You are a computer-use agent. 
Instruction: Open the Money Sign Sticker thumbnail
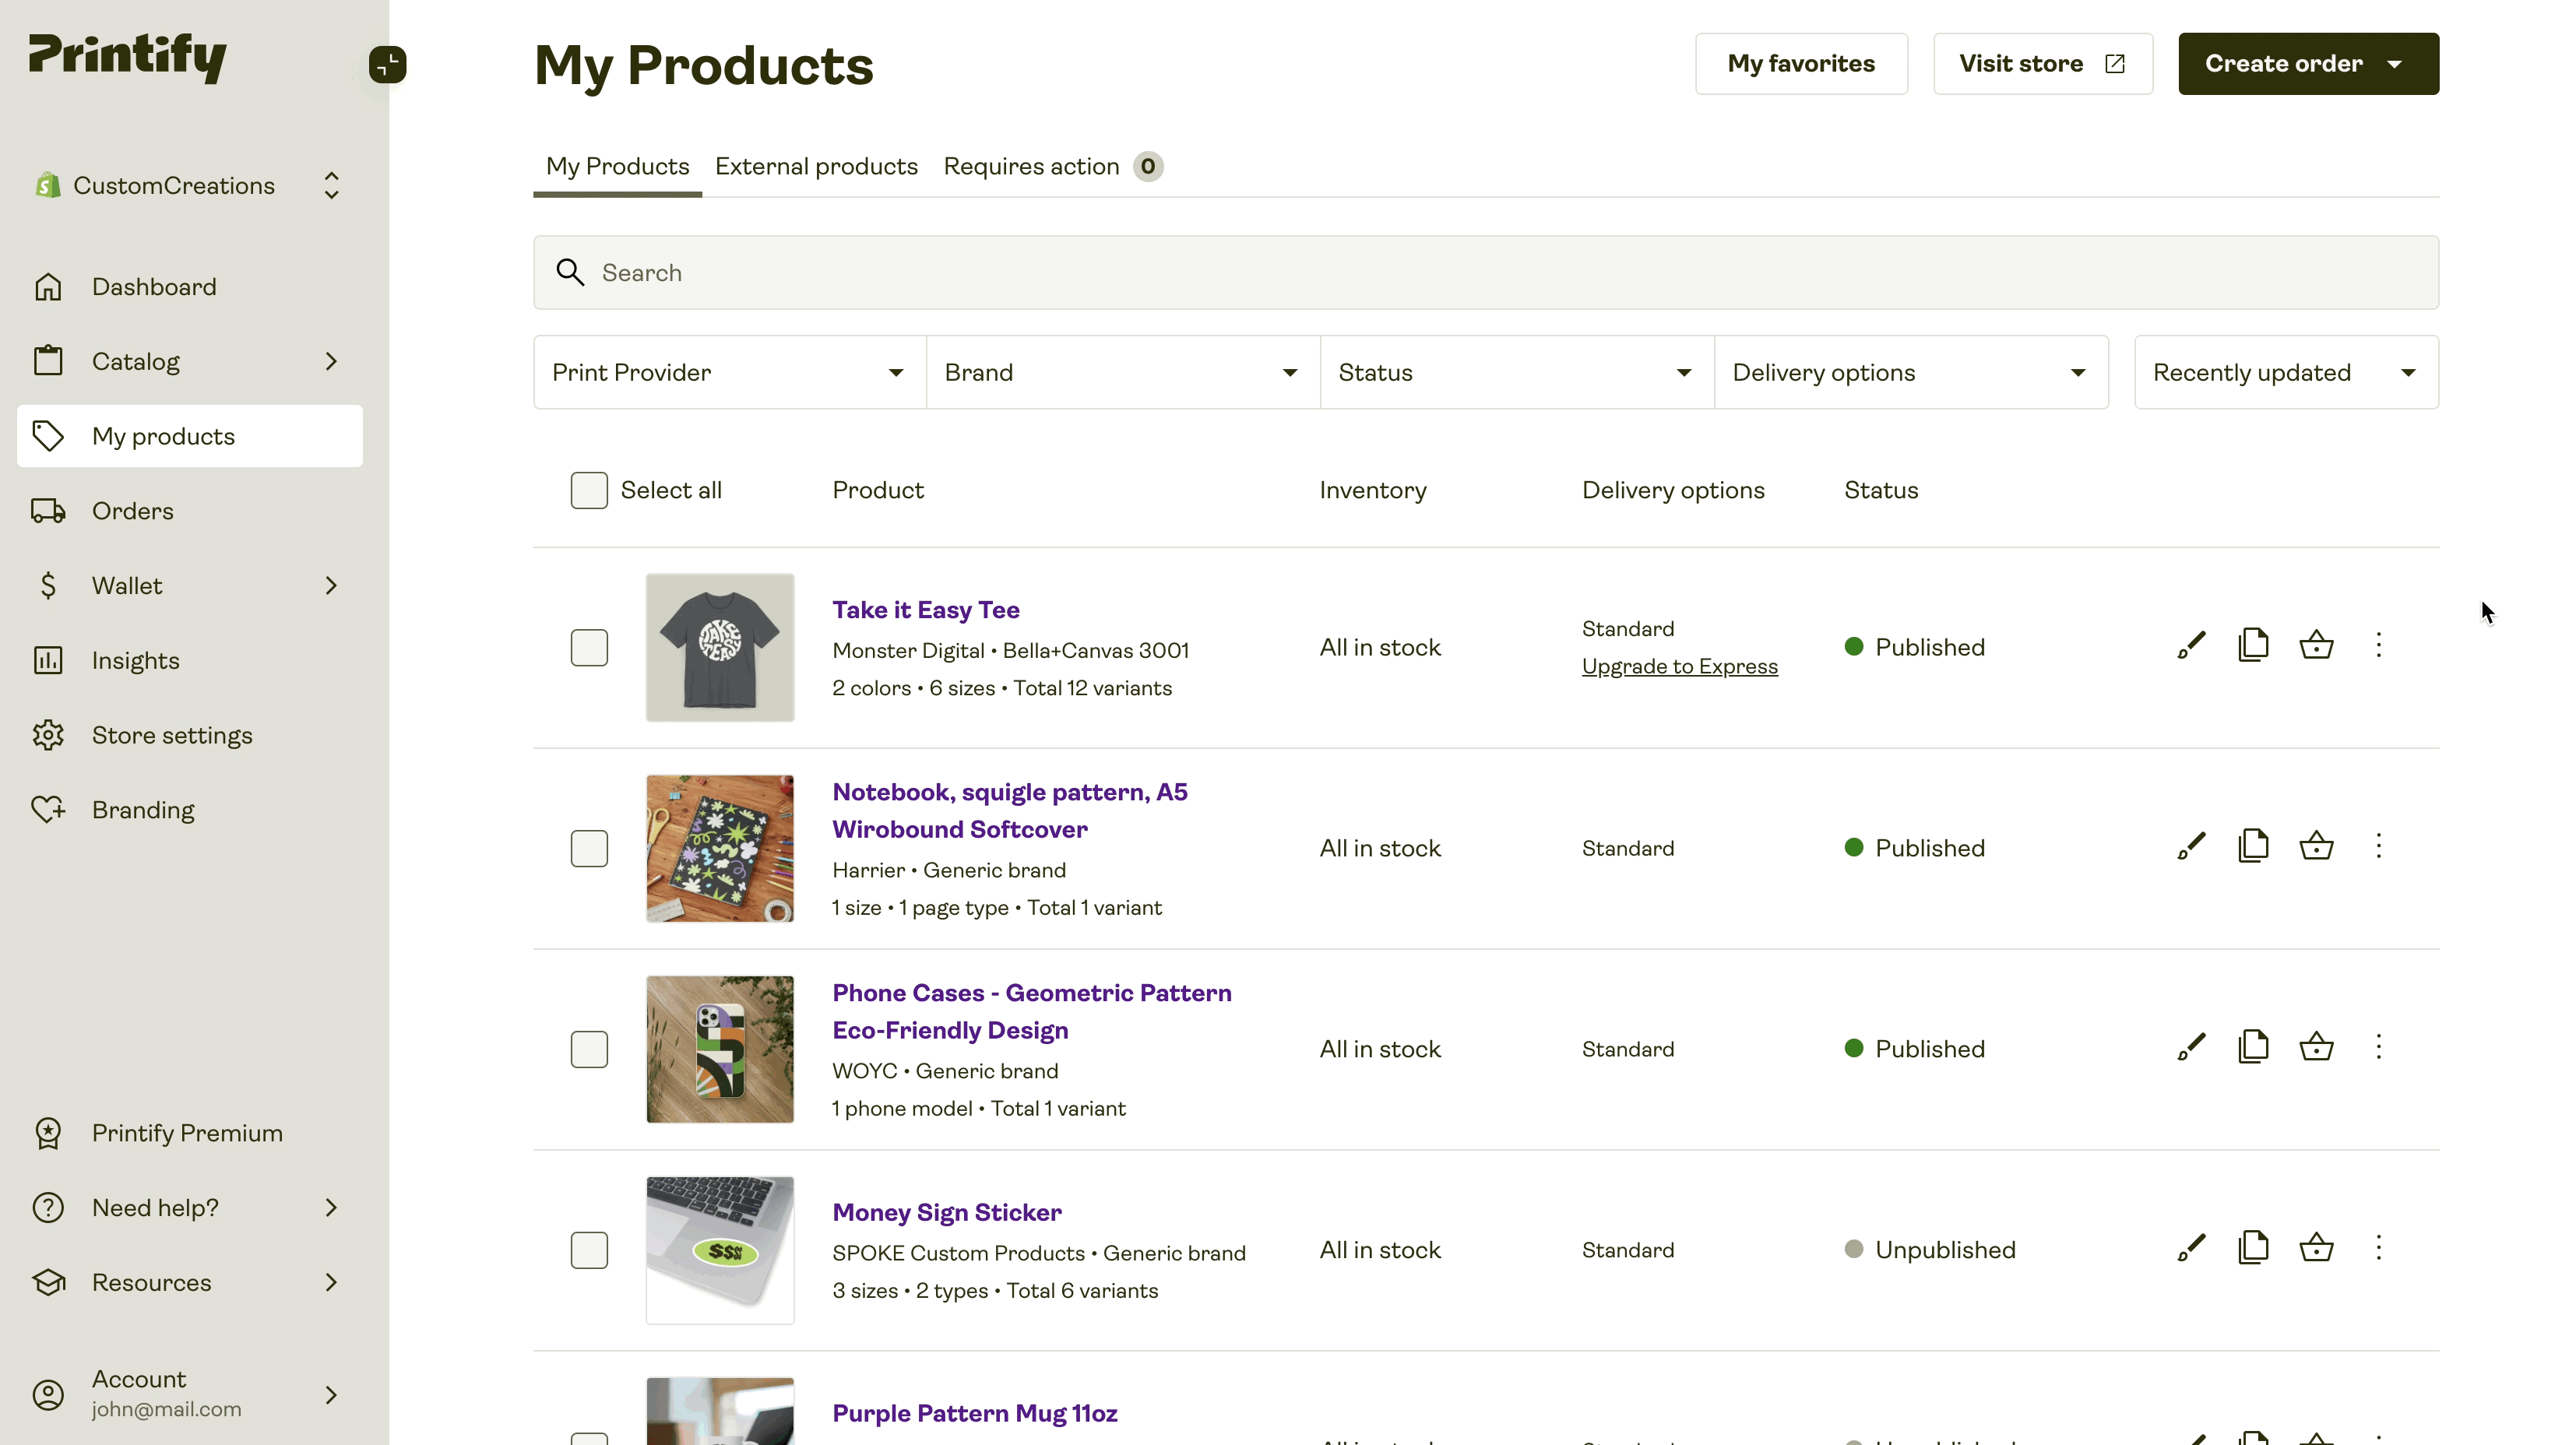pos(720,1250)
